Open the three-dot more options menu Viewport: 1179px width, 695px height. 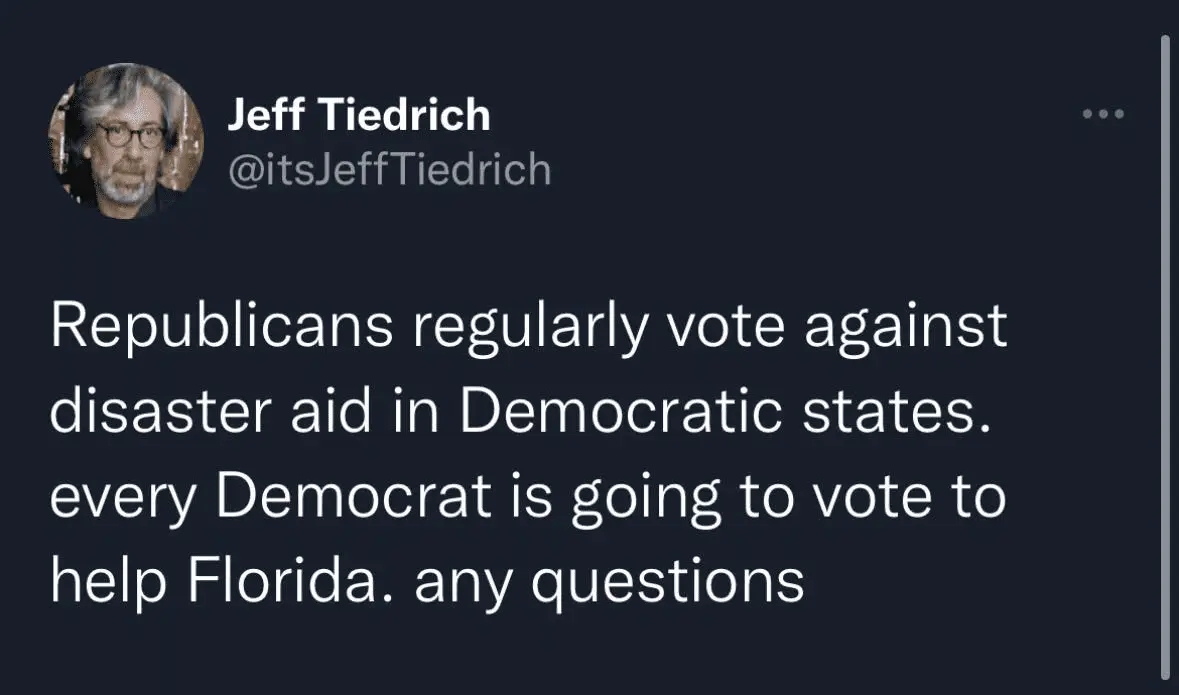[1104, 114]
